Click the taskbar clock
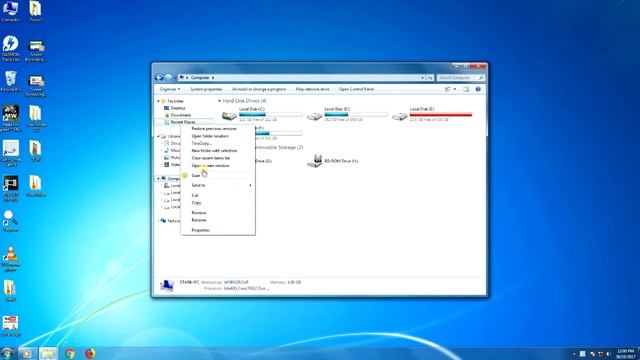640x360 pixels. (625, 353)
